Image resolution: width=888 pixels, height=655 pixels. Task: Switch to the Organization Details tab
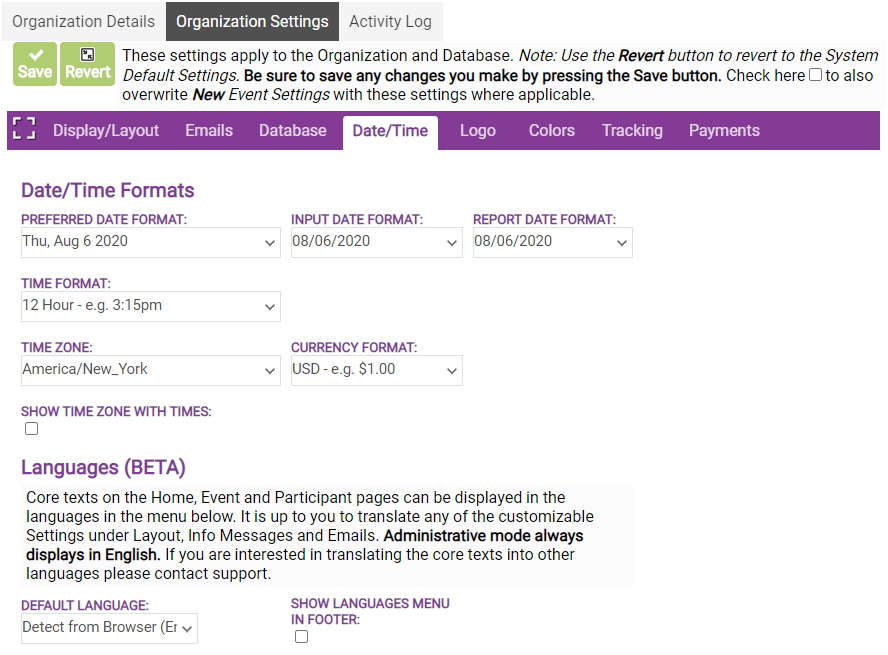[x=84, y=21]
